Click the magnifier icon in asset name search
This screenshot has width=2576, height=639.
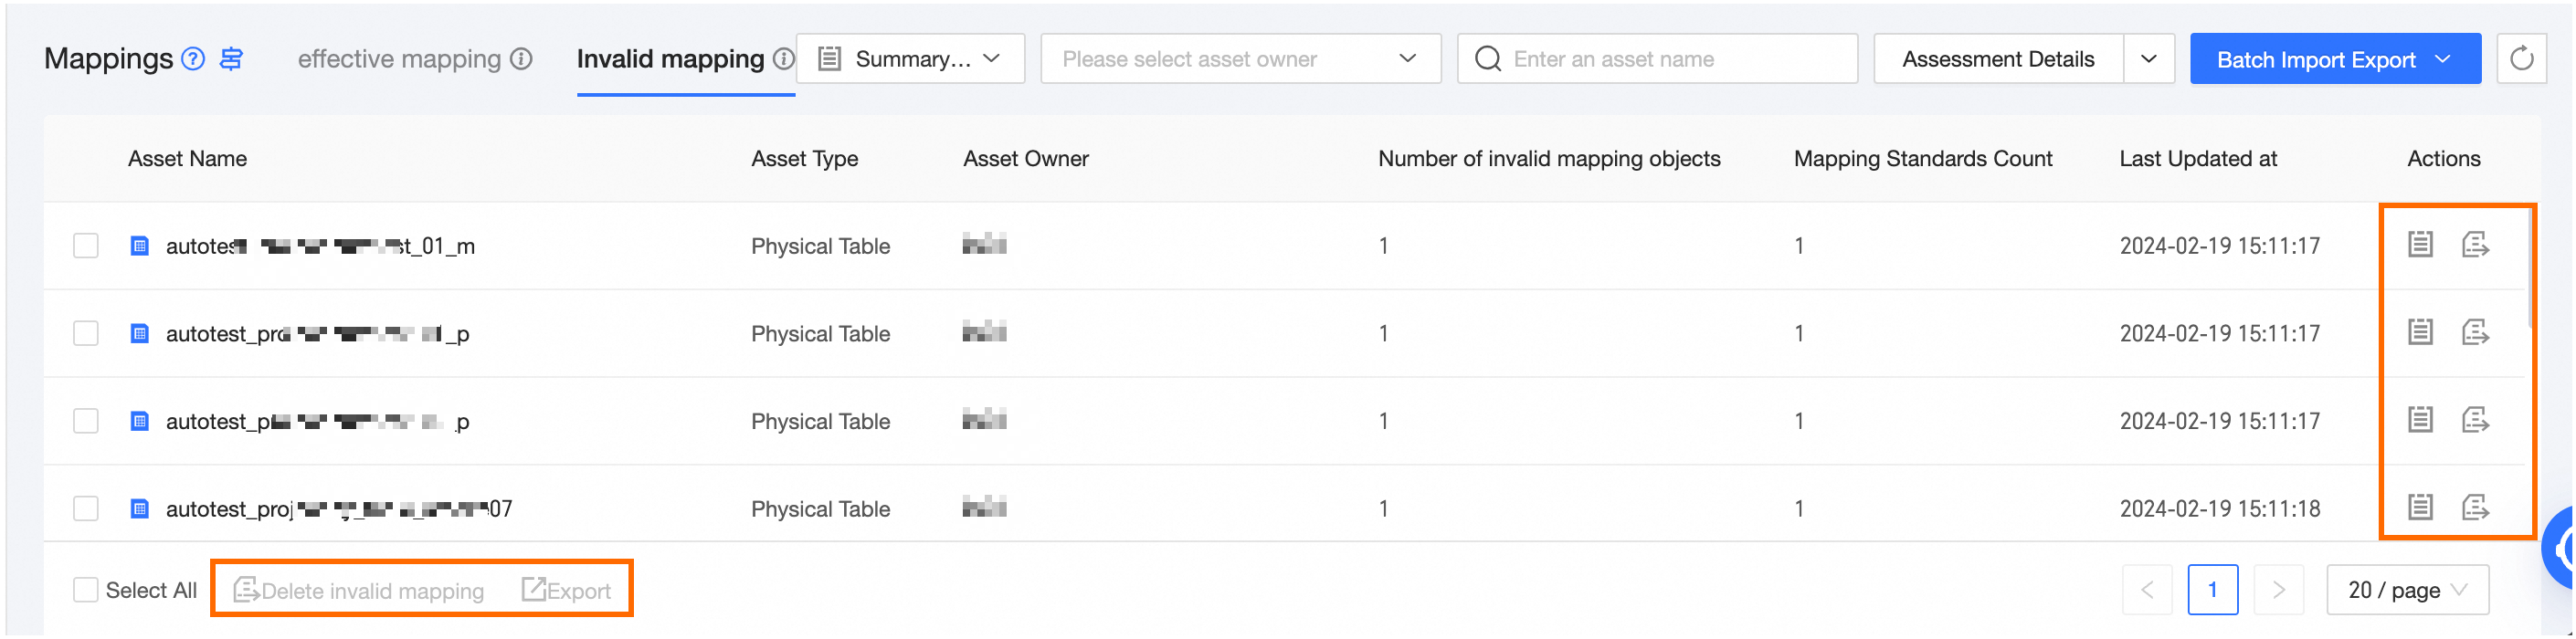(x=1488, y=59)
